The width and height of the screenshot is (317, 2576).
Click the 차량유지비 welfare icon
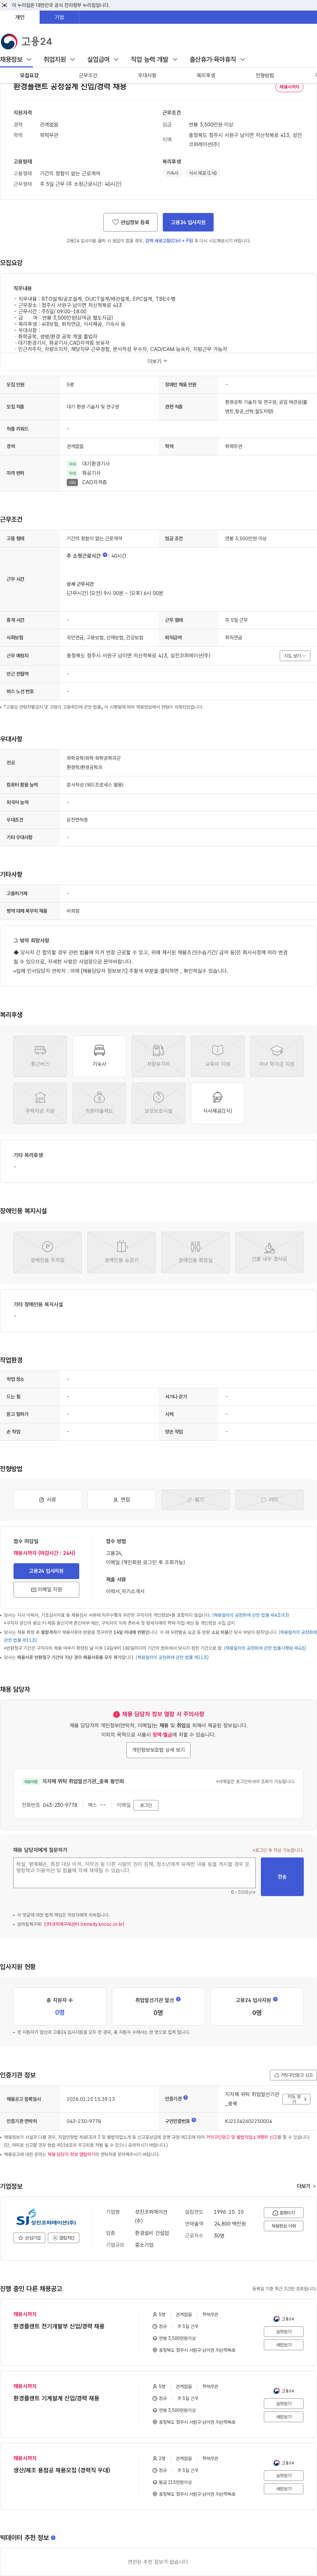(x=158, y=1056)
